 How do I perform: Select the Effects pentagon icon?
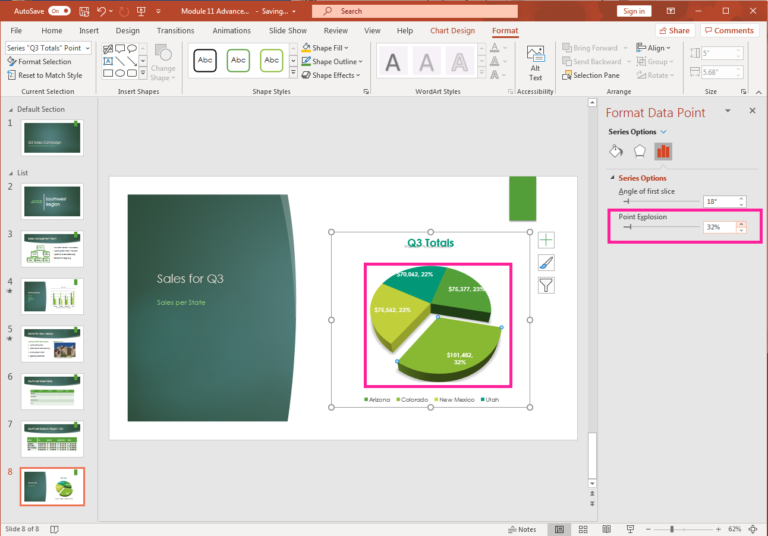(639, 151)
